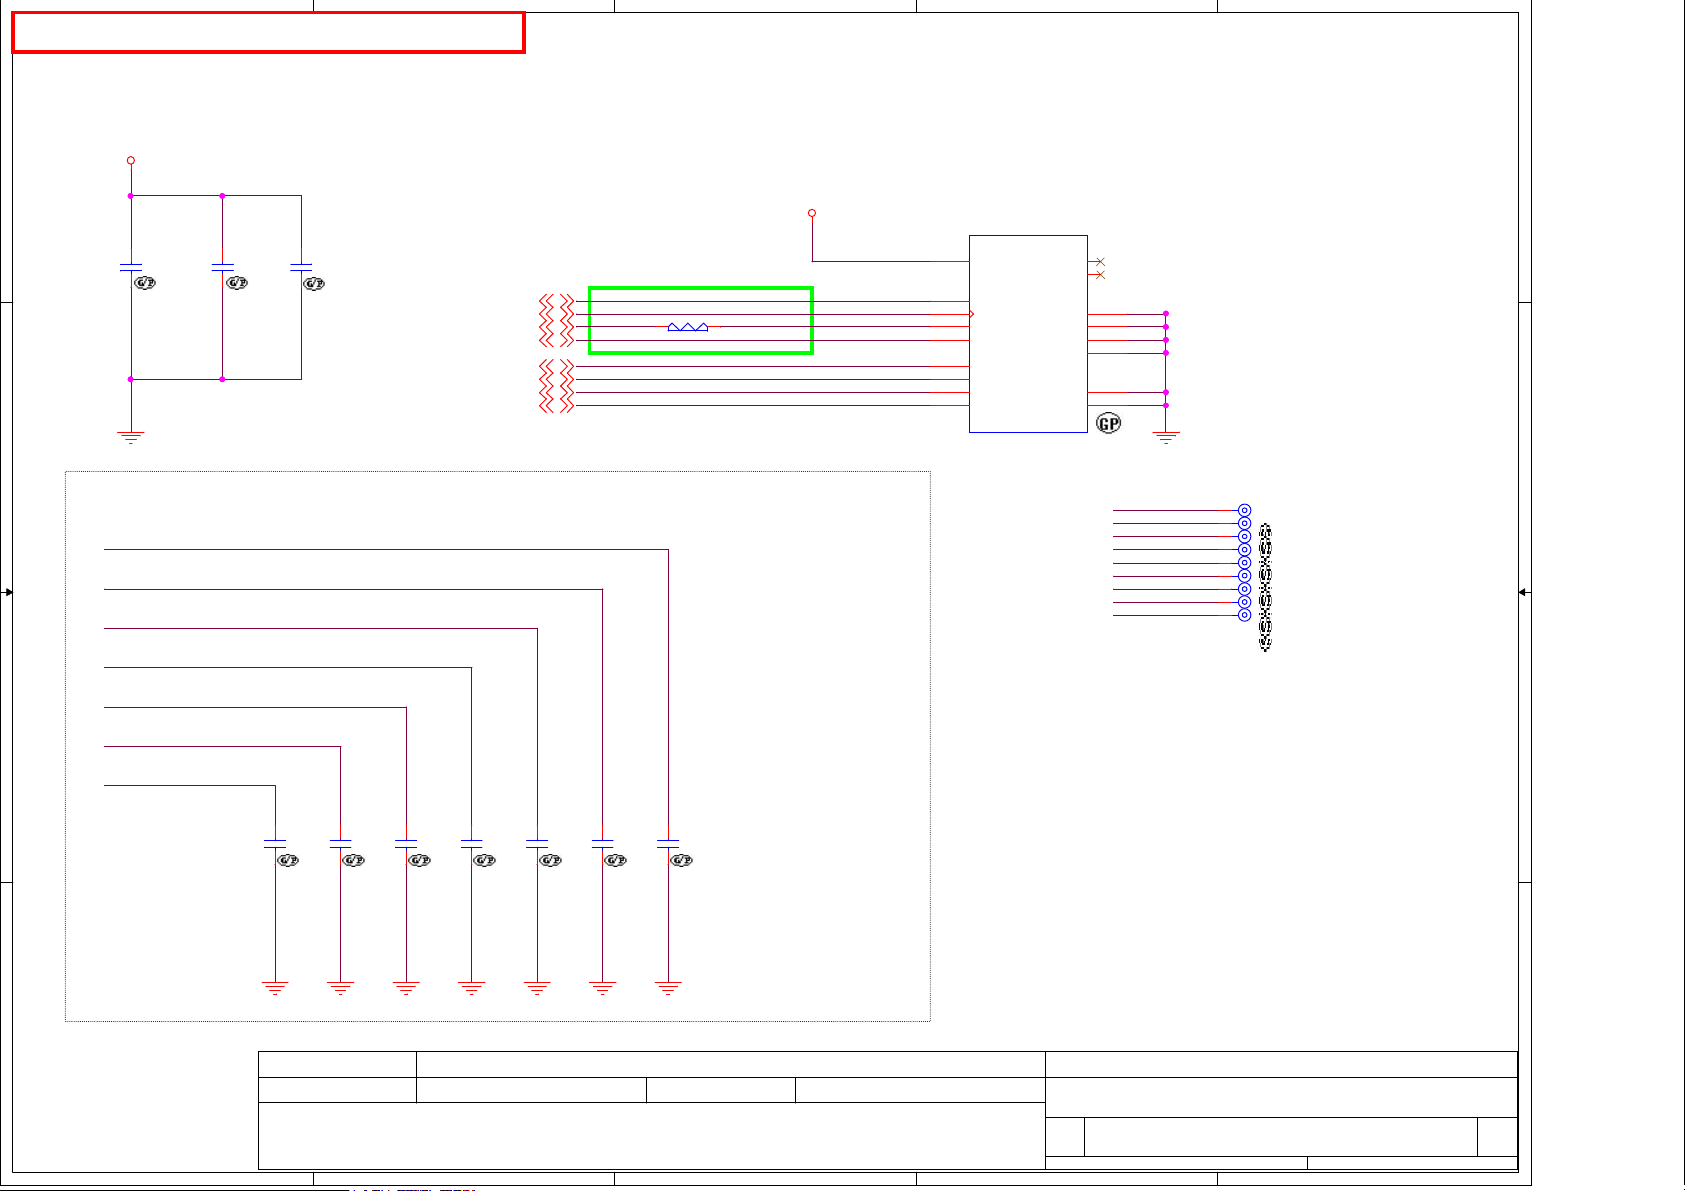The image size is (1685, 1191).
Task: Select the ground symbol under the three-capacitor group
Action: (x=131, y=437)
